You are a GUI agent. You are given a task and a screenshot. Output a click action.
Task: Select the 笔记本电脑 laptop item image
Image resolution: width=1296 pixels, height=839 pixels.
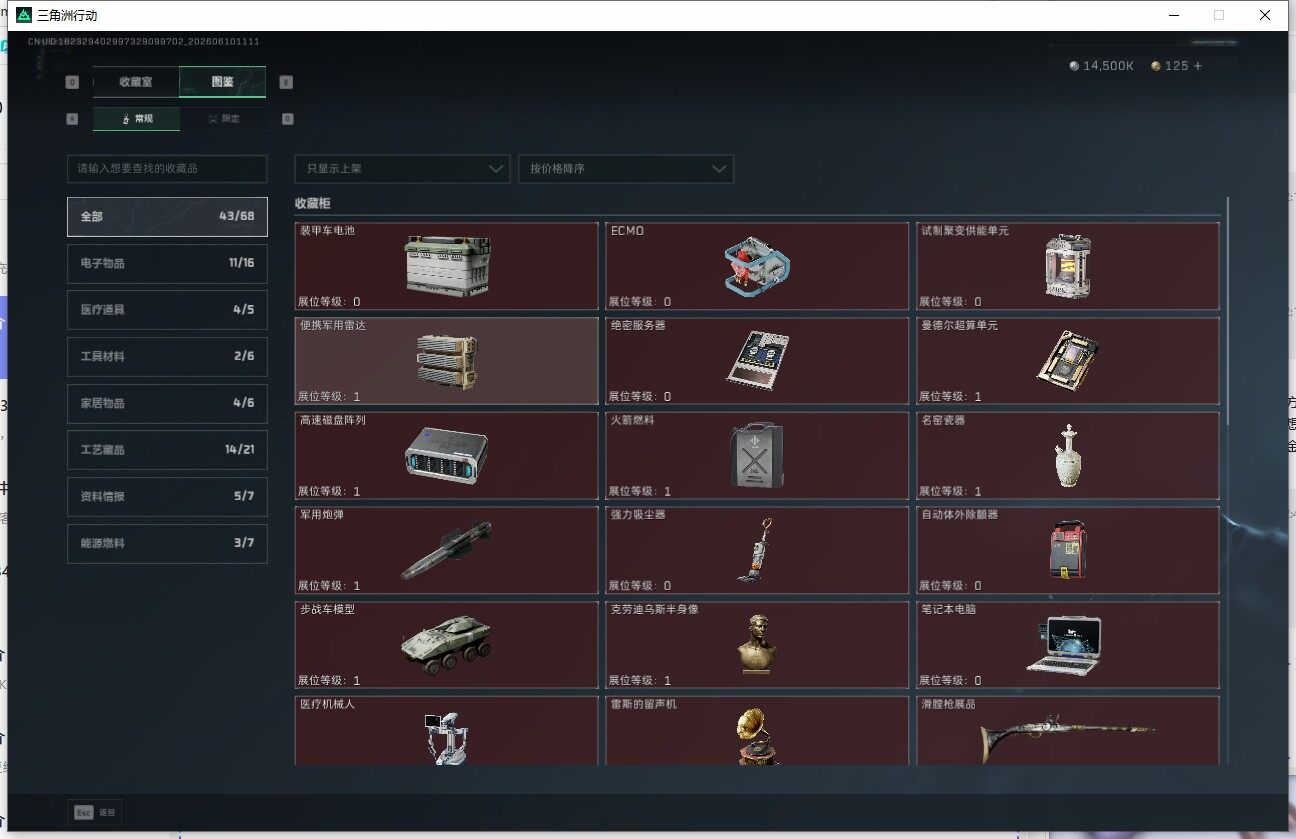[1066, 645]
